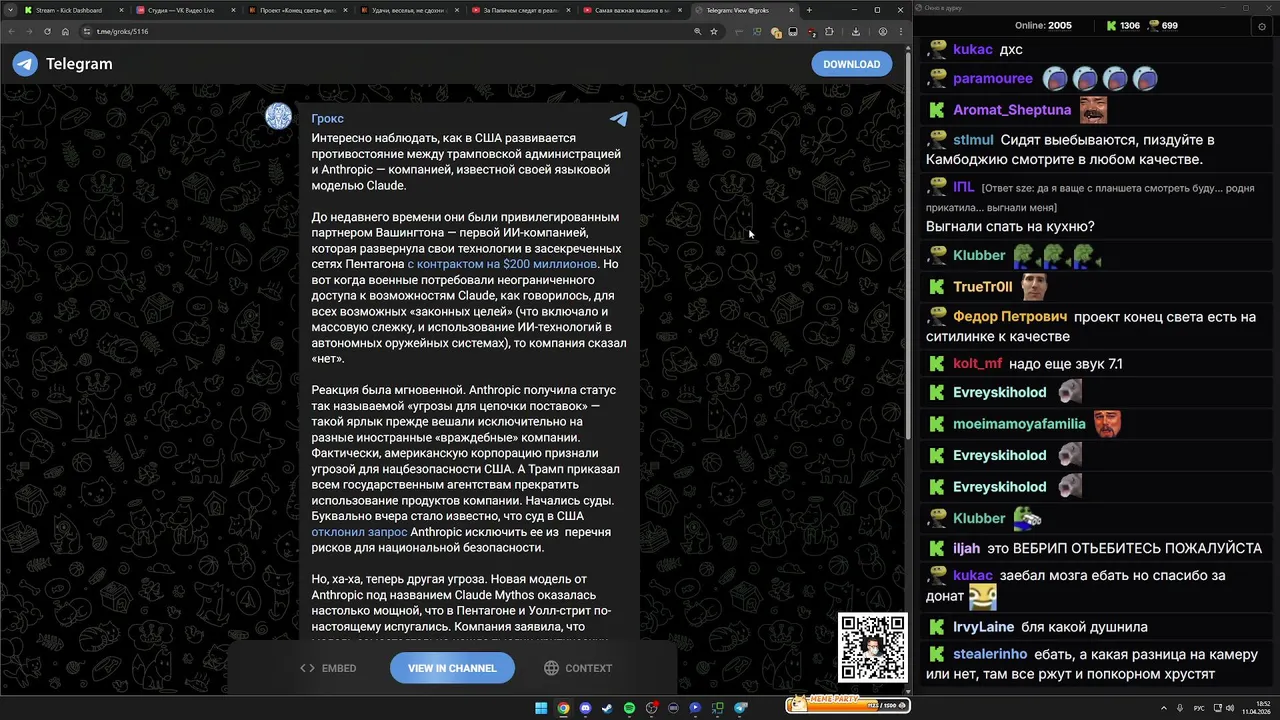Viewport: 1280px width, 720px height.
Task: Click the username kukac above the paramouree message
Action: pos(973,49)
